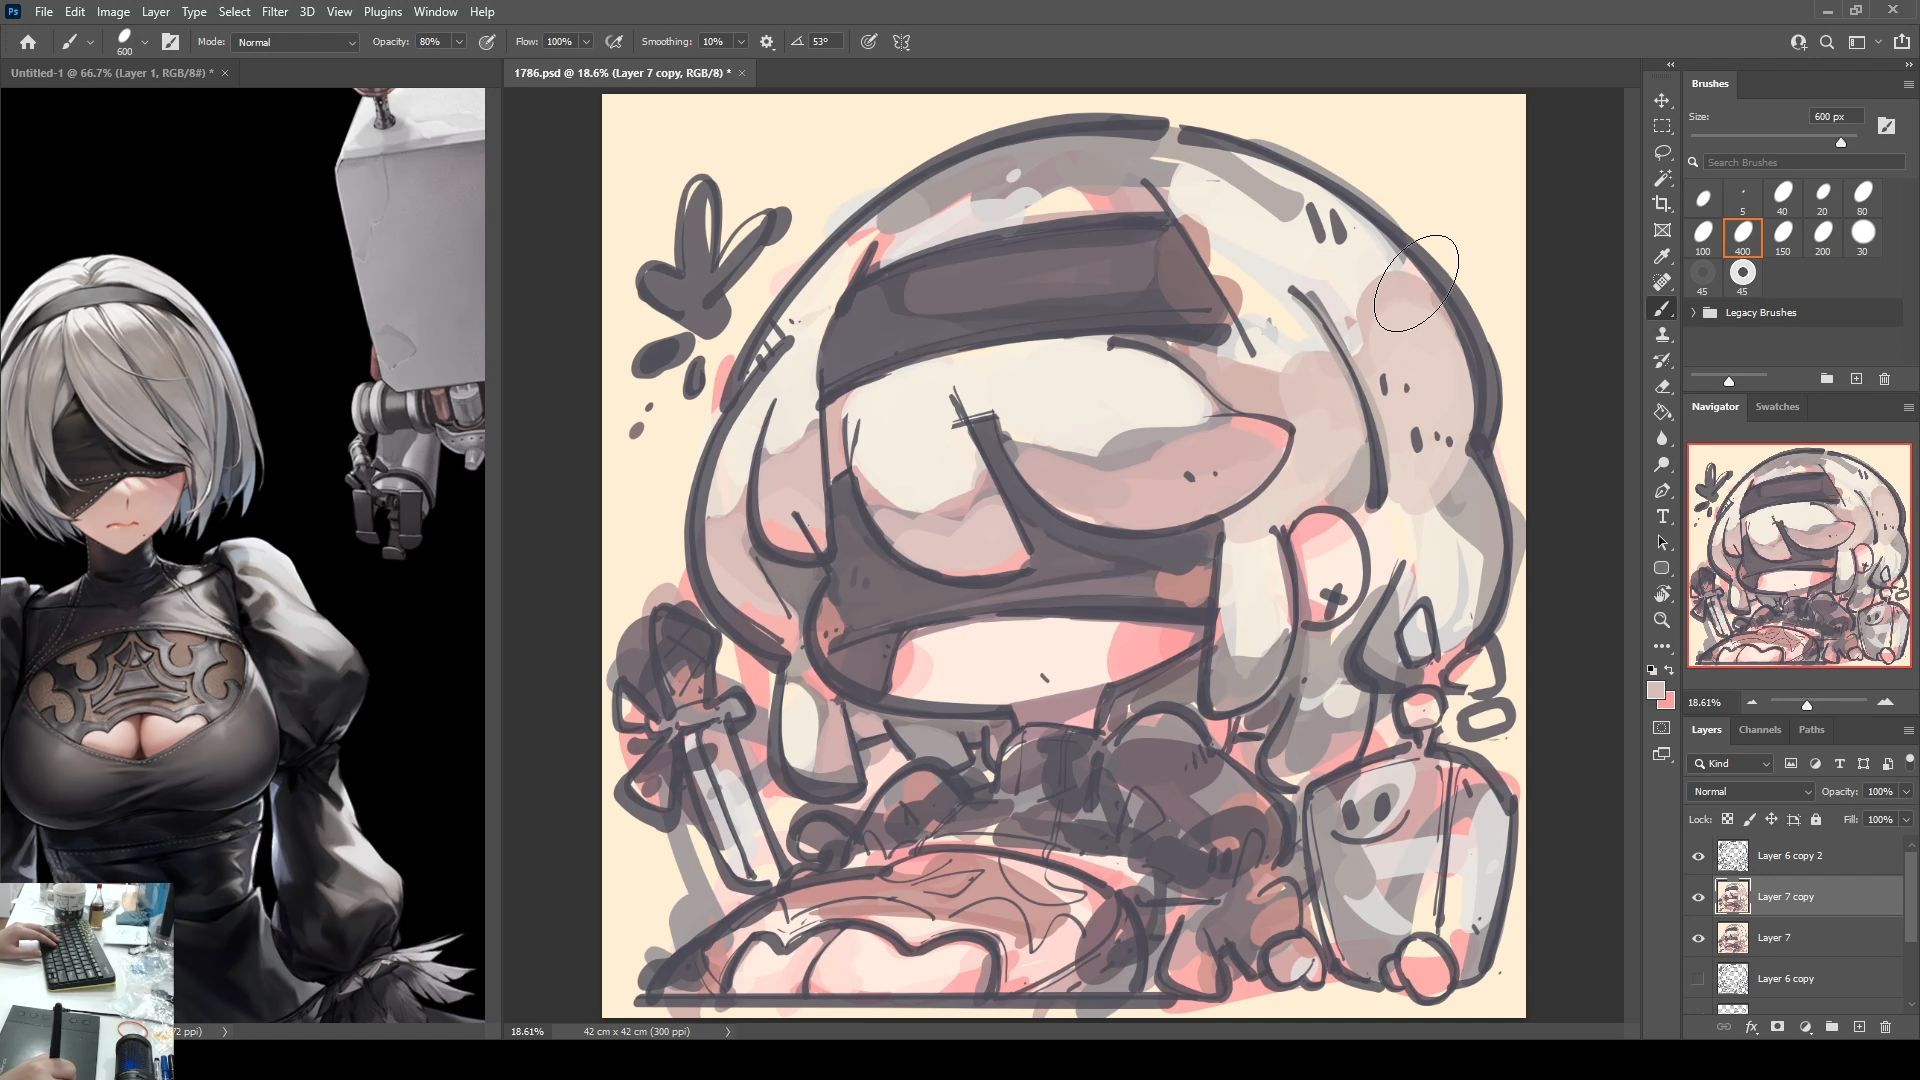
Task: Select the Paint Bucket tool
Action: click(x=1662, y=412)
